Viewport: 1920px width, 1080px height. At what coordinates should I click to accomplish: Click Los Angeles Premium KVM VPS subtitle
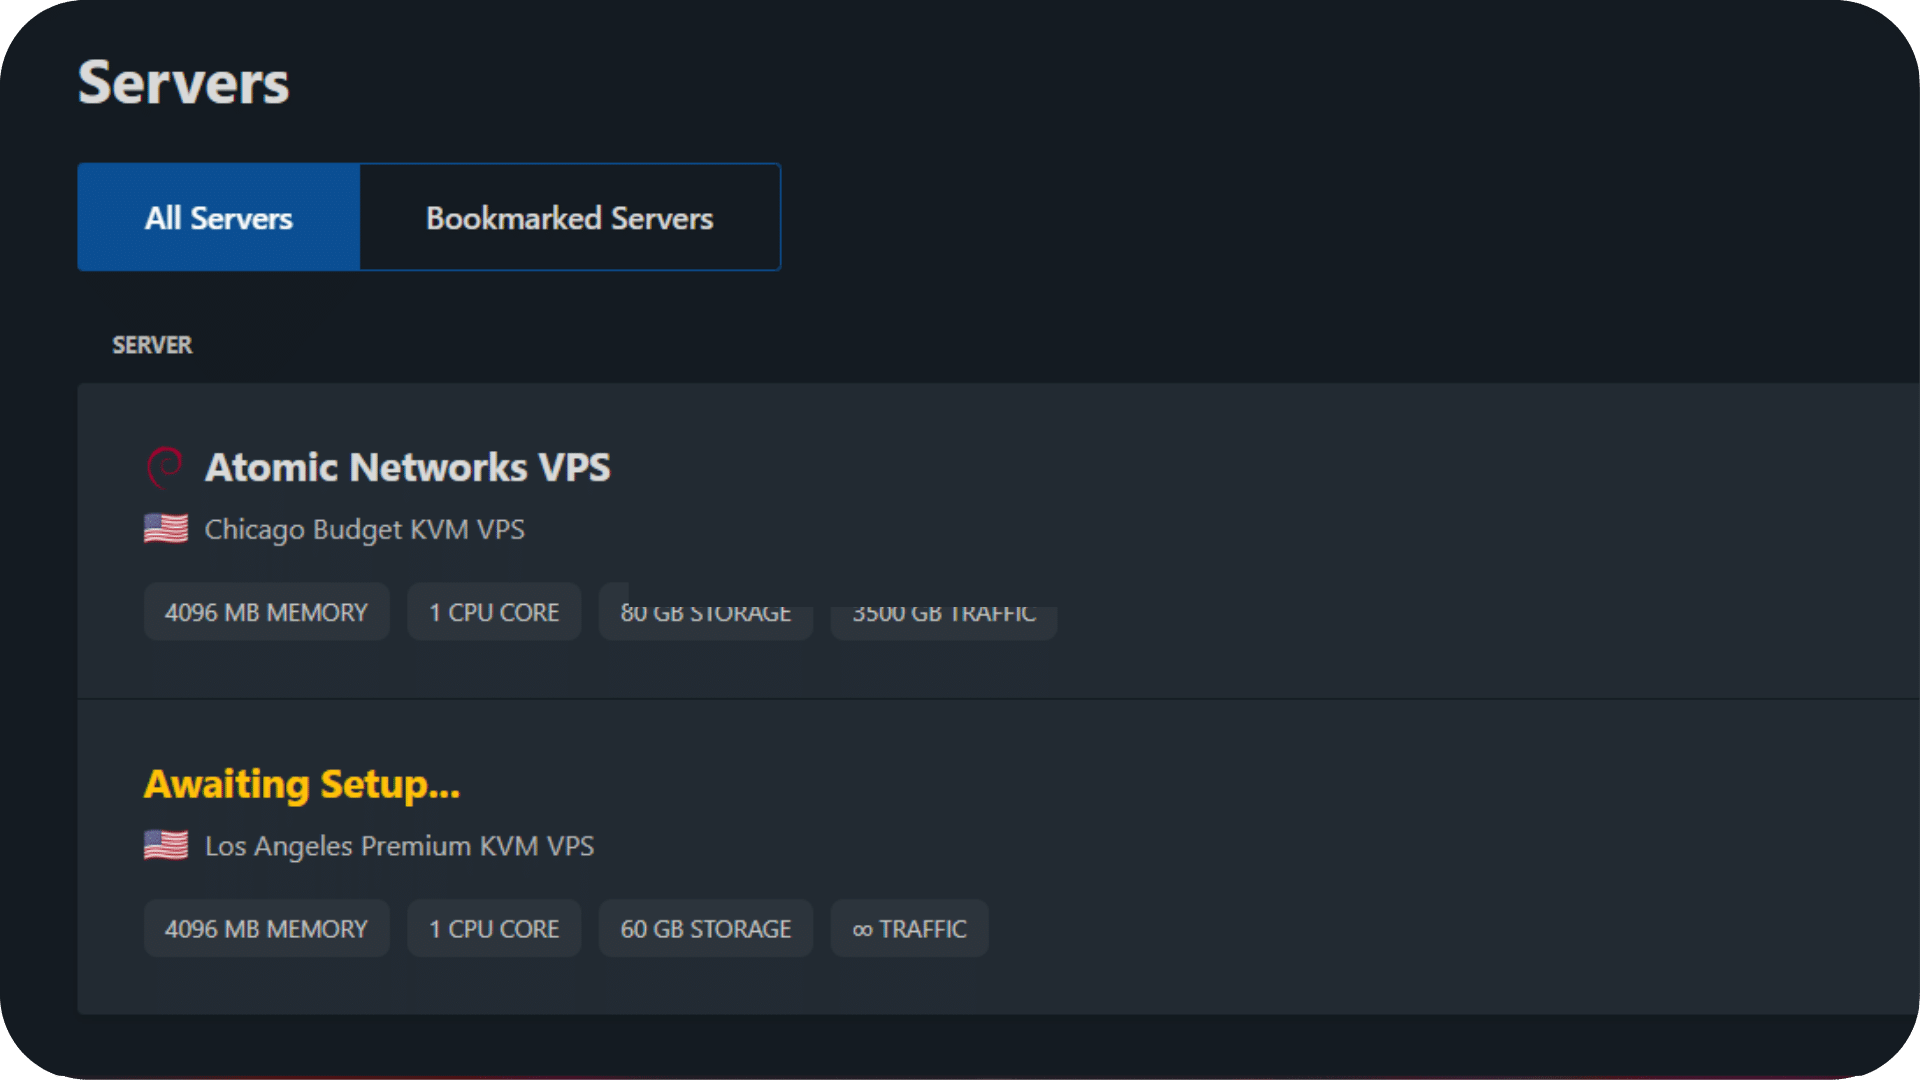(x=399, y=846)
